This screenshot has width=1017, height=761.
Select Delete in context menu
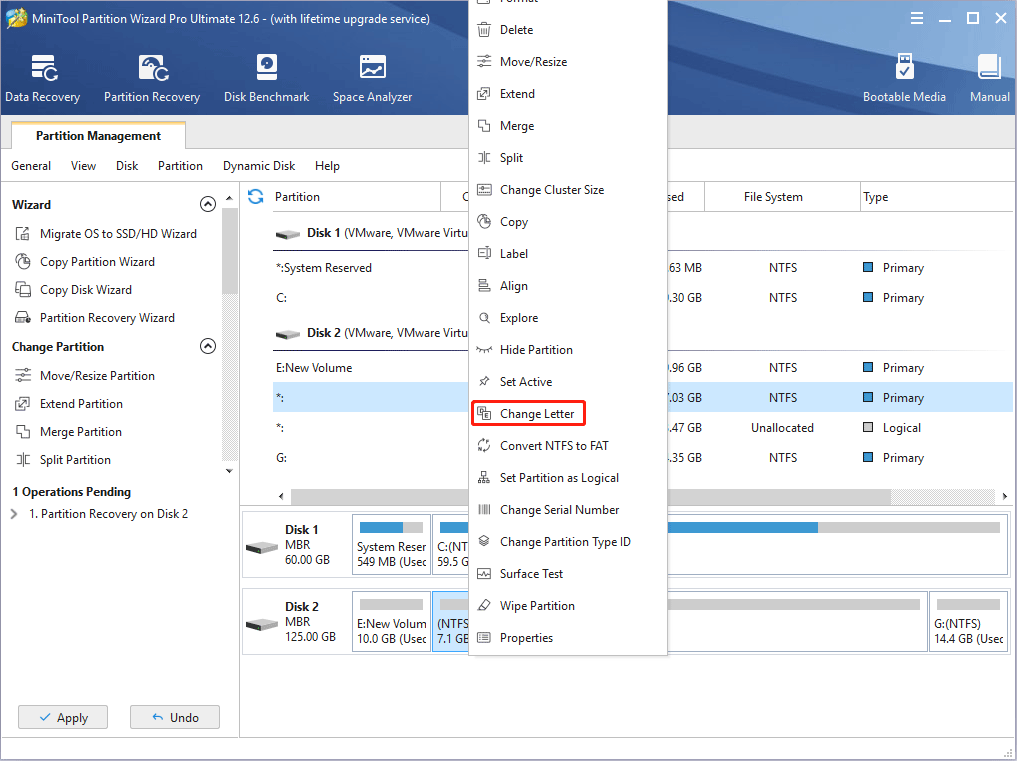click(568, 30)
